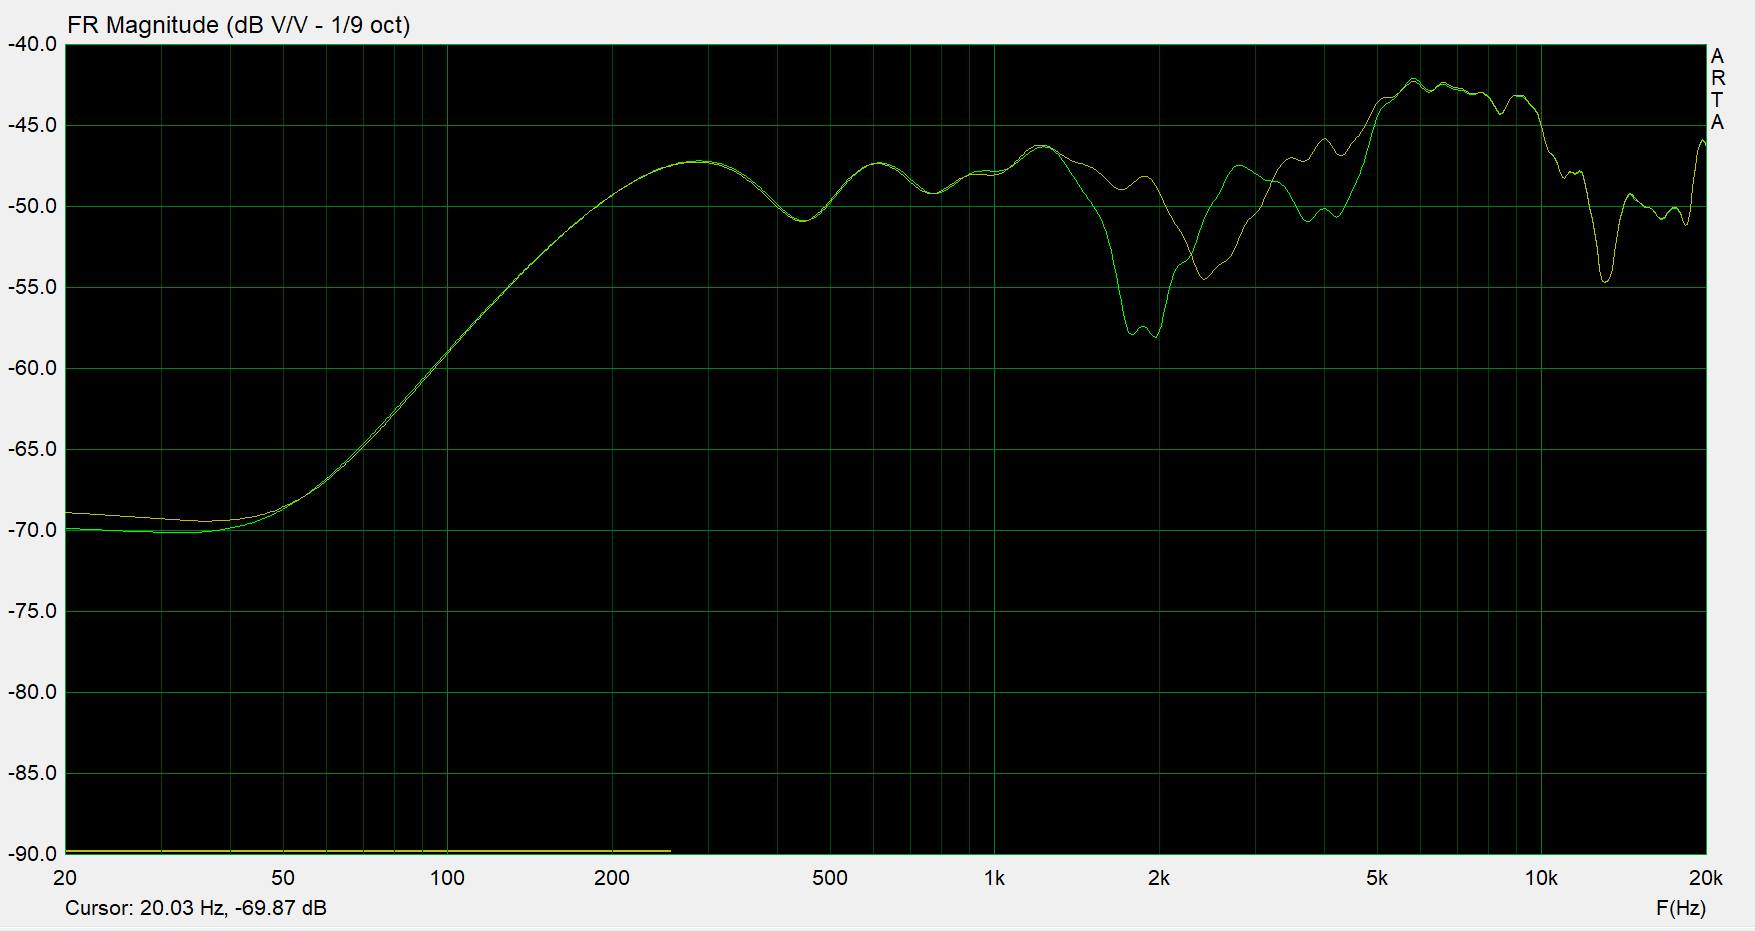Click the 2k frequency axis label
1755x931 pixels.
click(x=1159, y=878)
